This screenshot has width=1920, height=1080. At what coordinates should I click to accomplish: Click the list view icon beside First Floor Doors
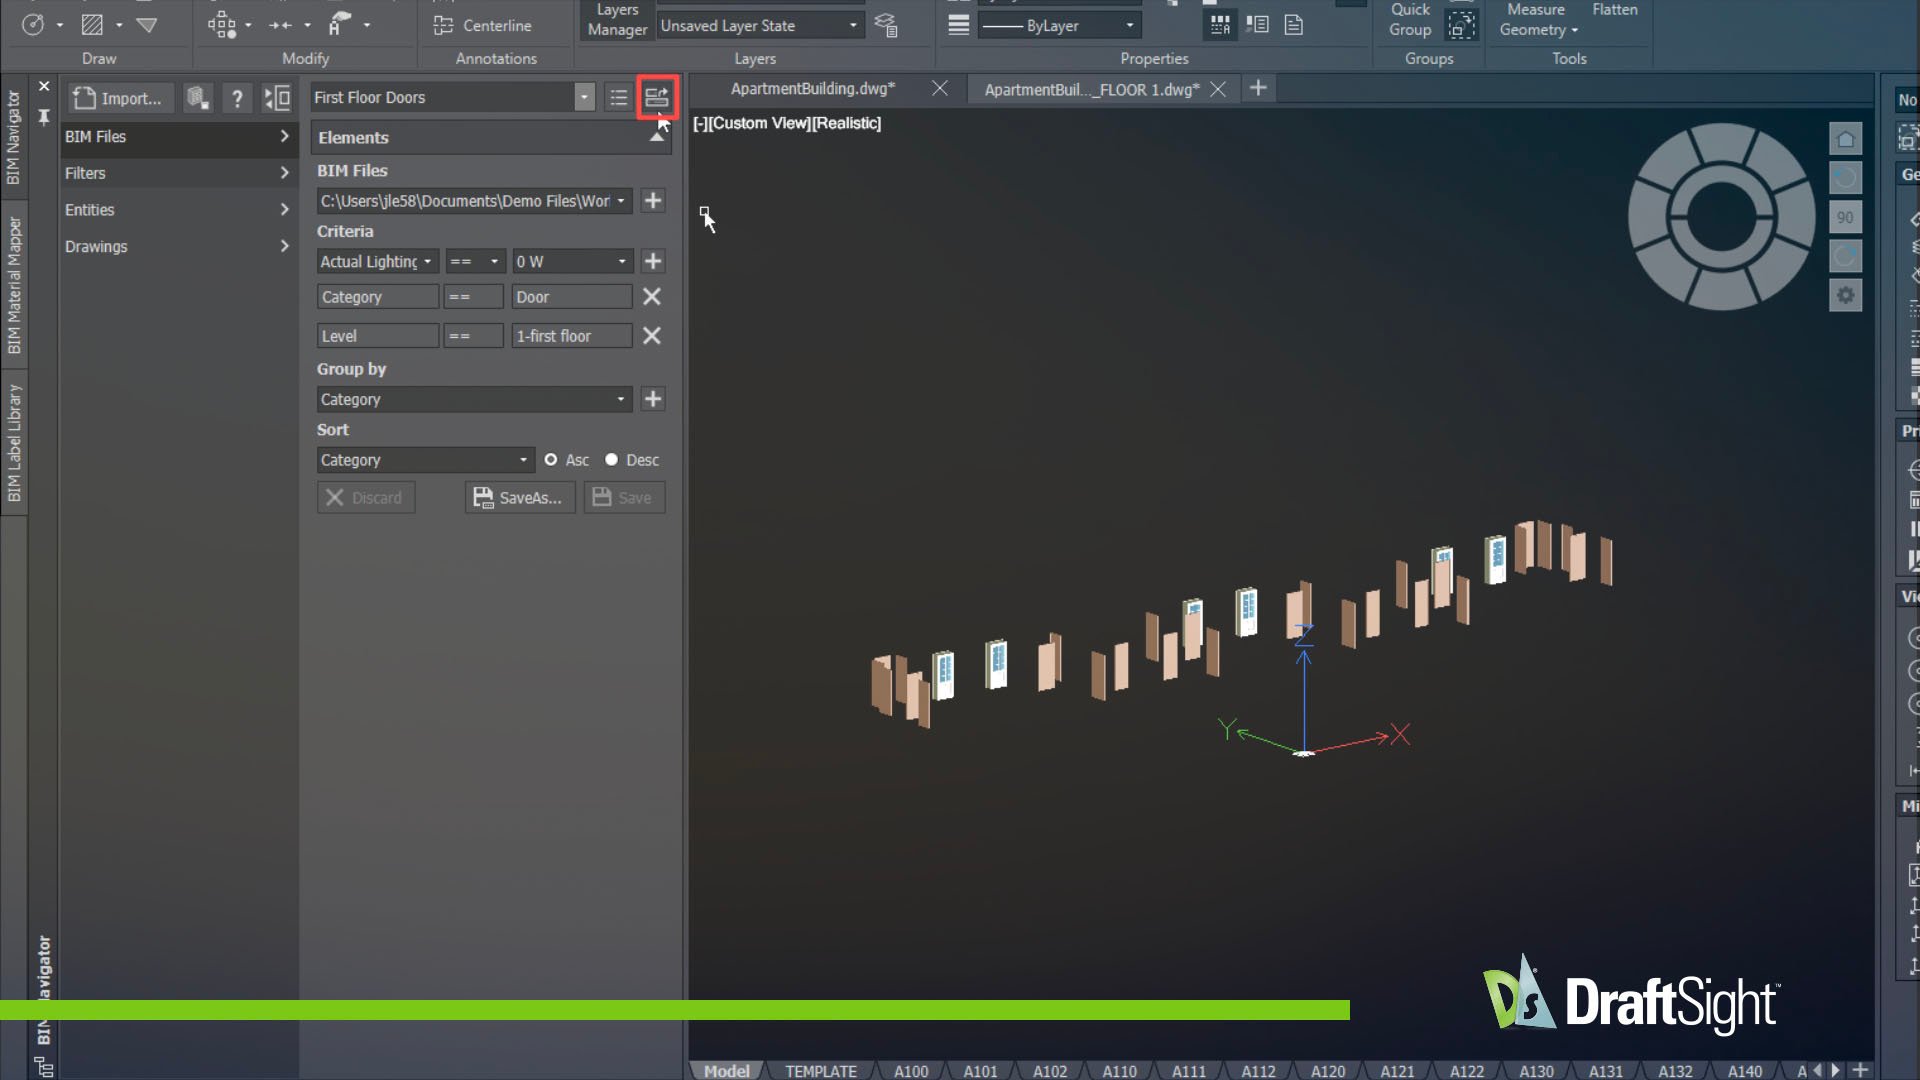[618, 97]
